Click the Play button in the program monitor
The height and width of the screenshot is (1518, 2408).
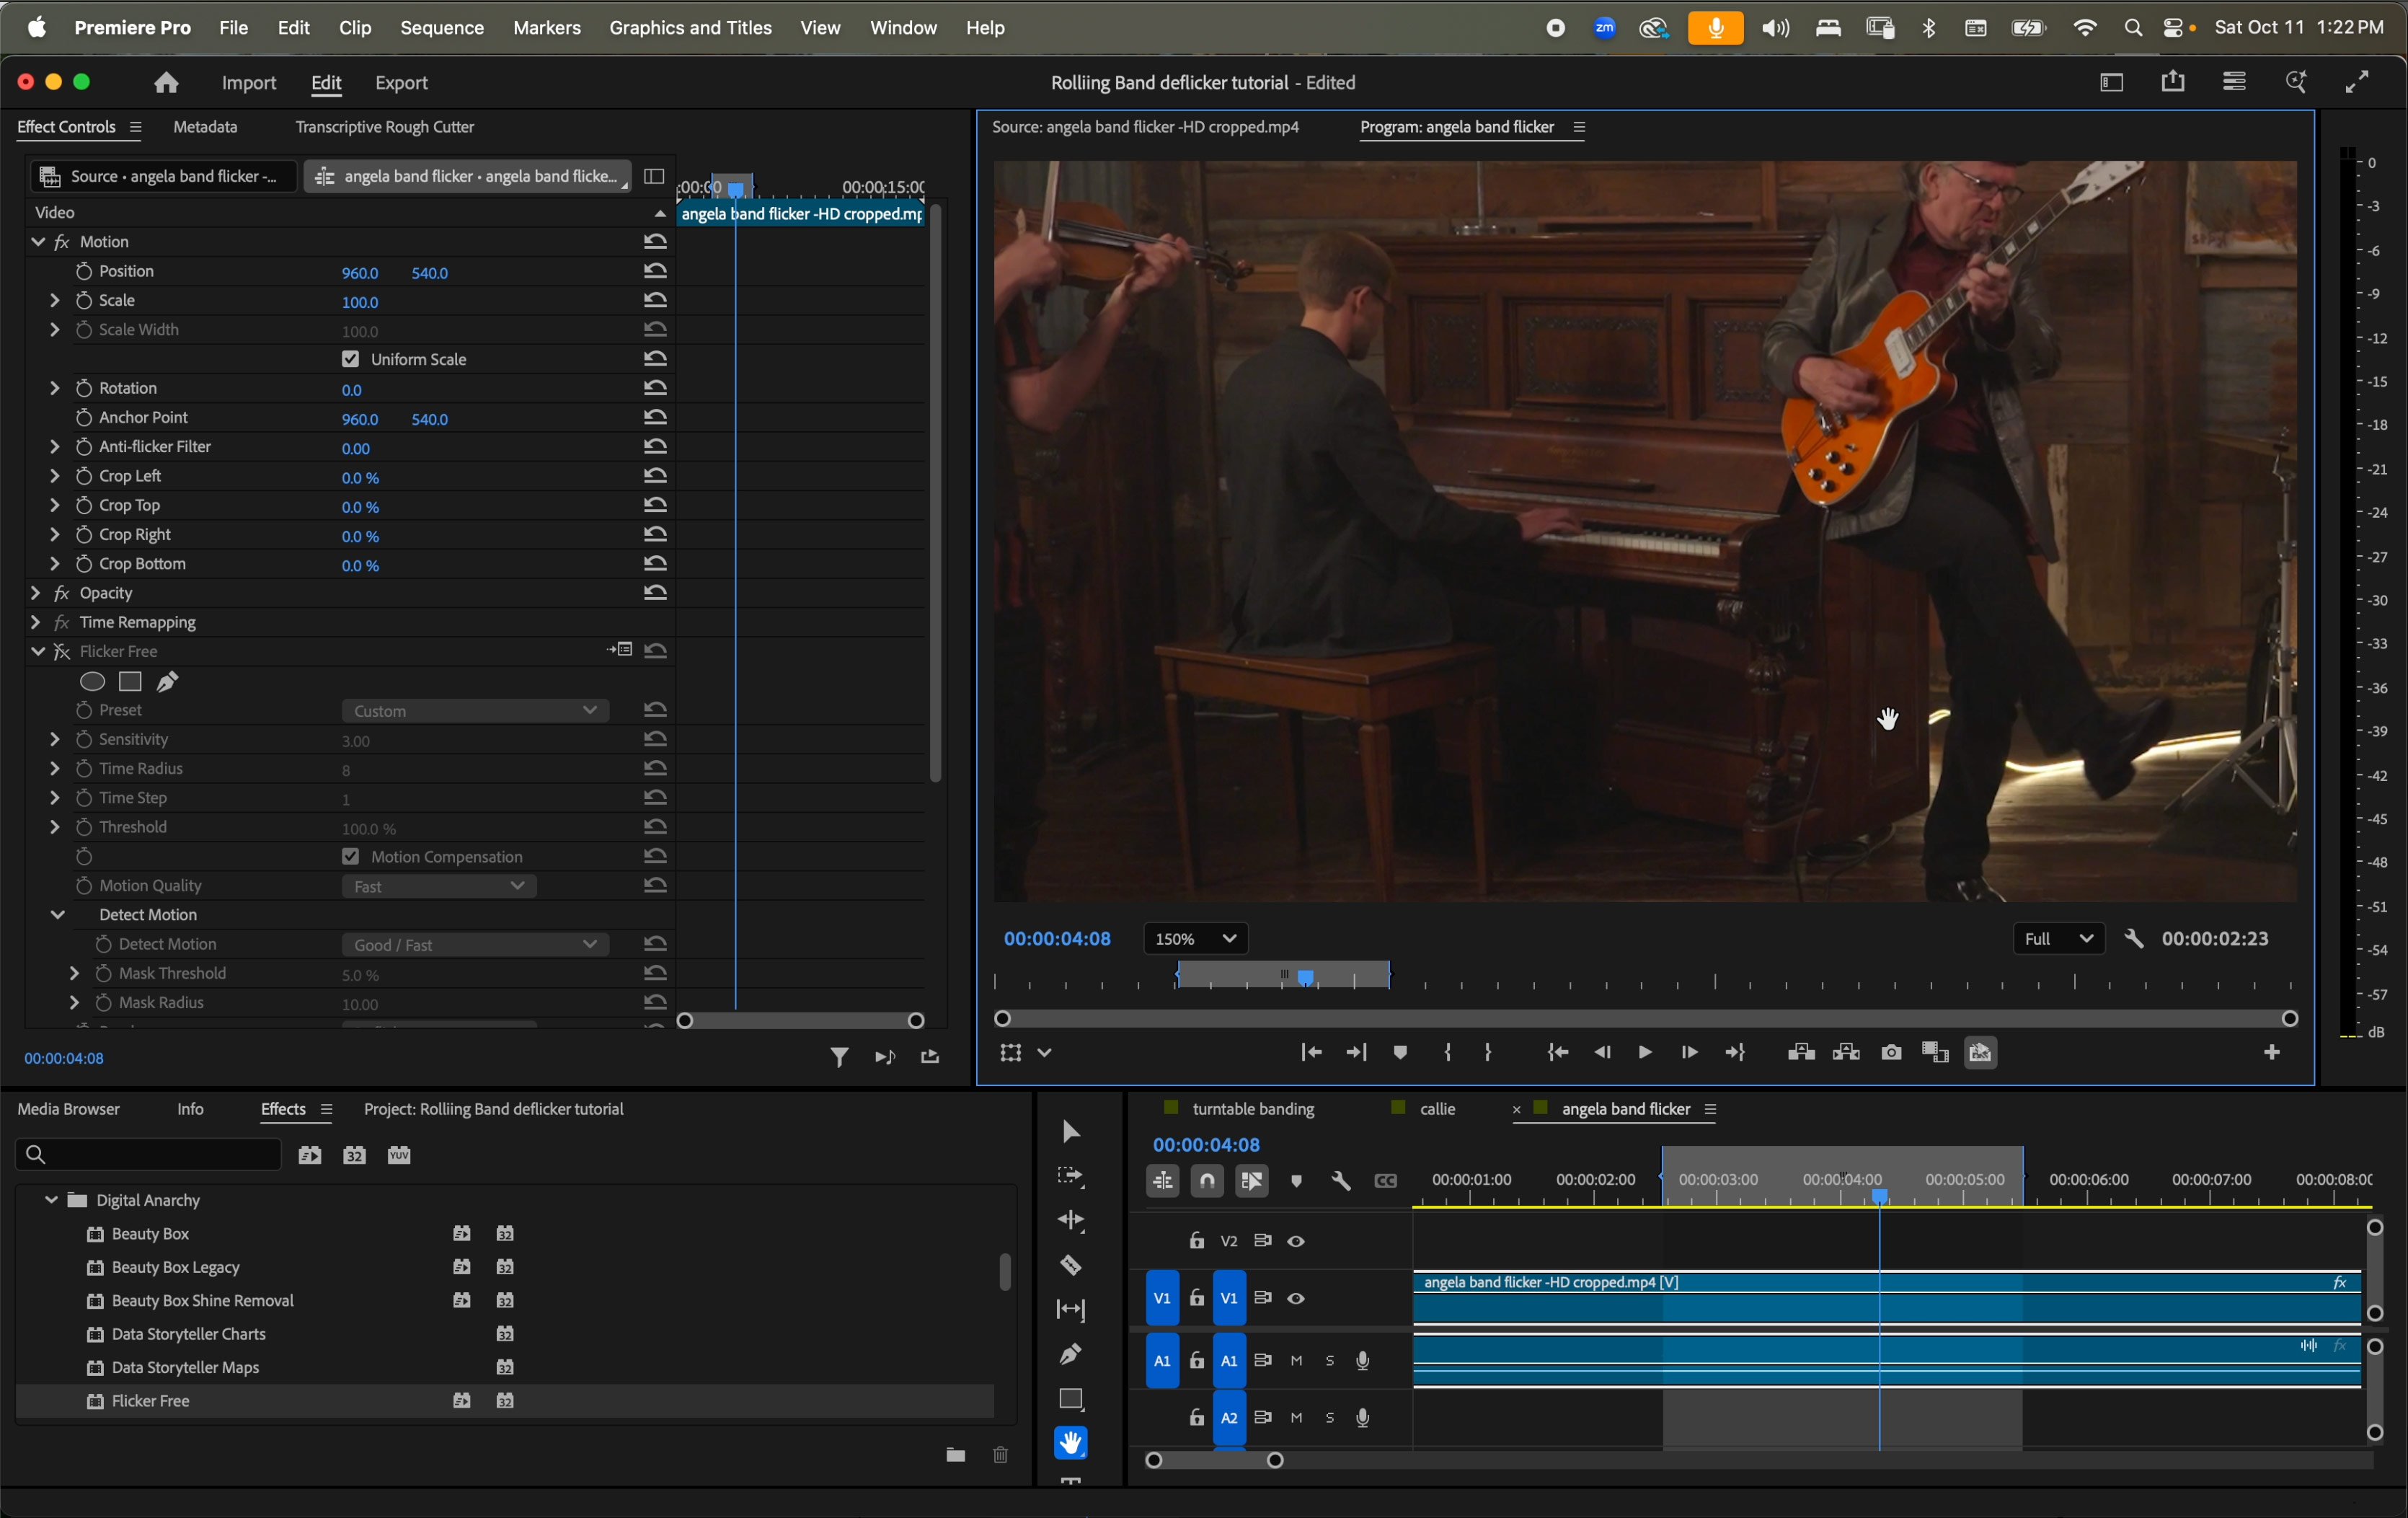click(1645, 1053)
